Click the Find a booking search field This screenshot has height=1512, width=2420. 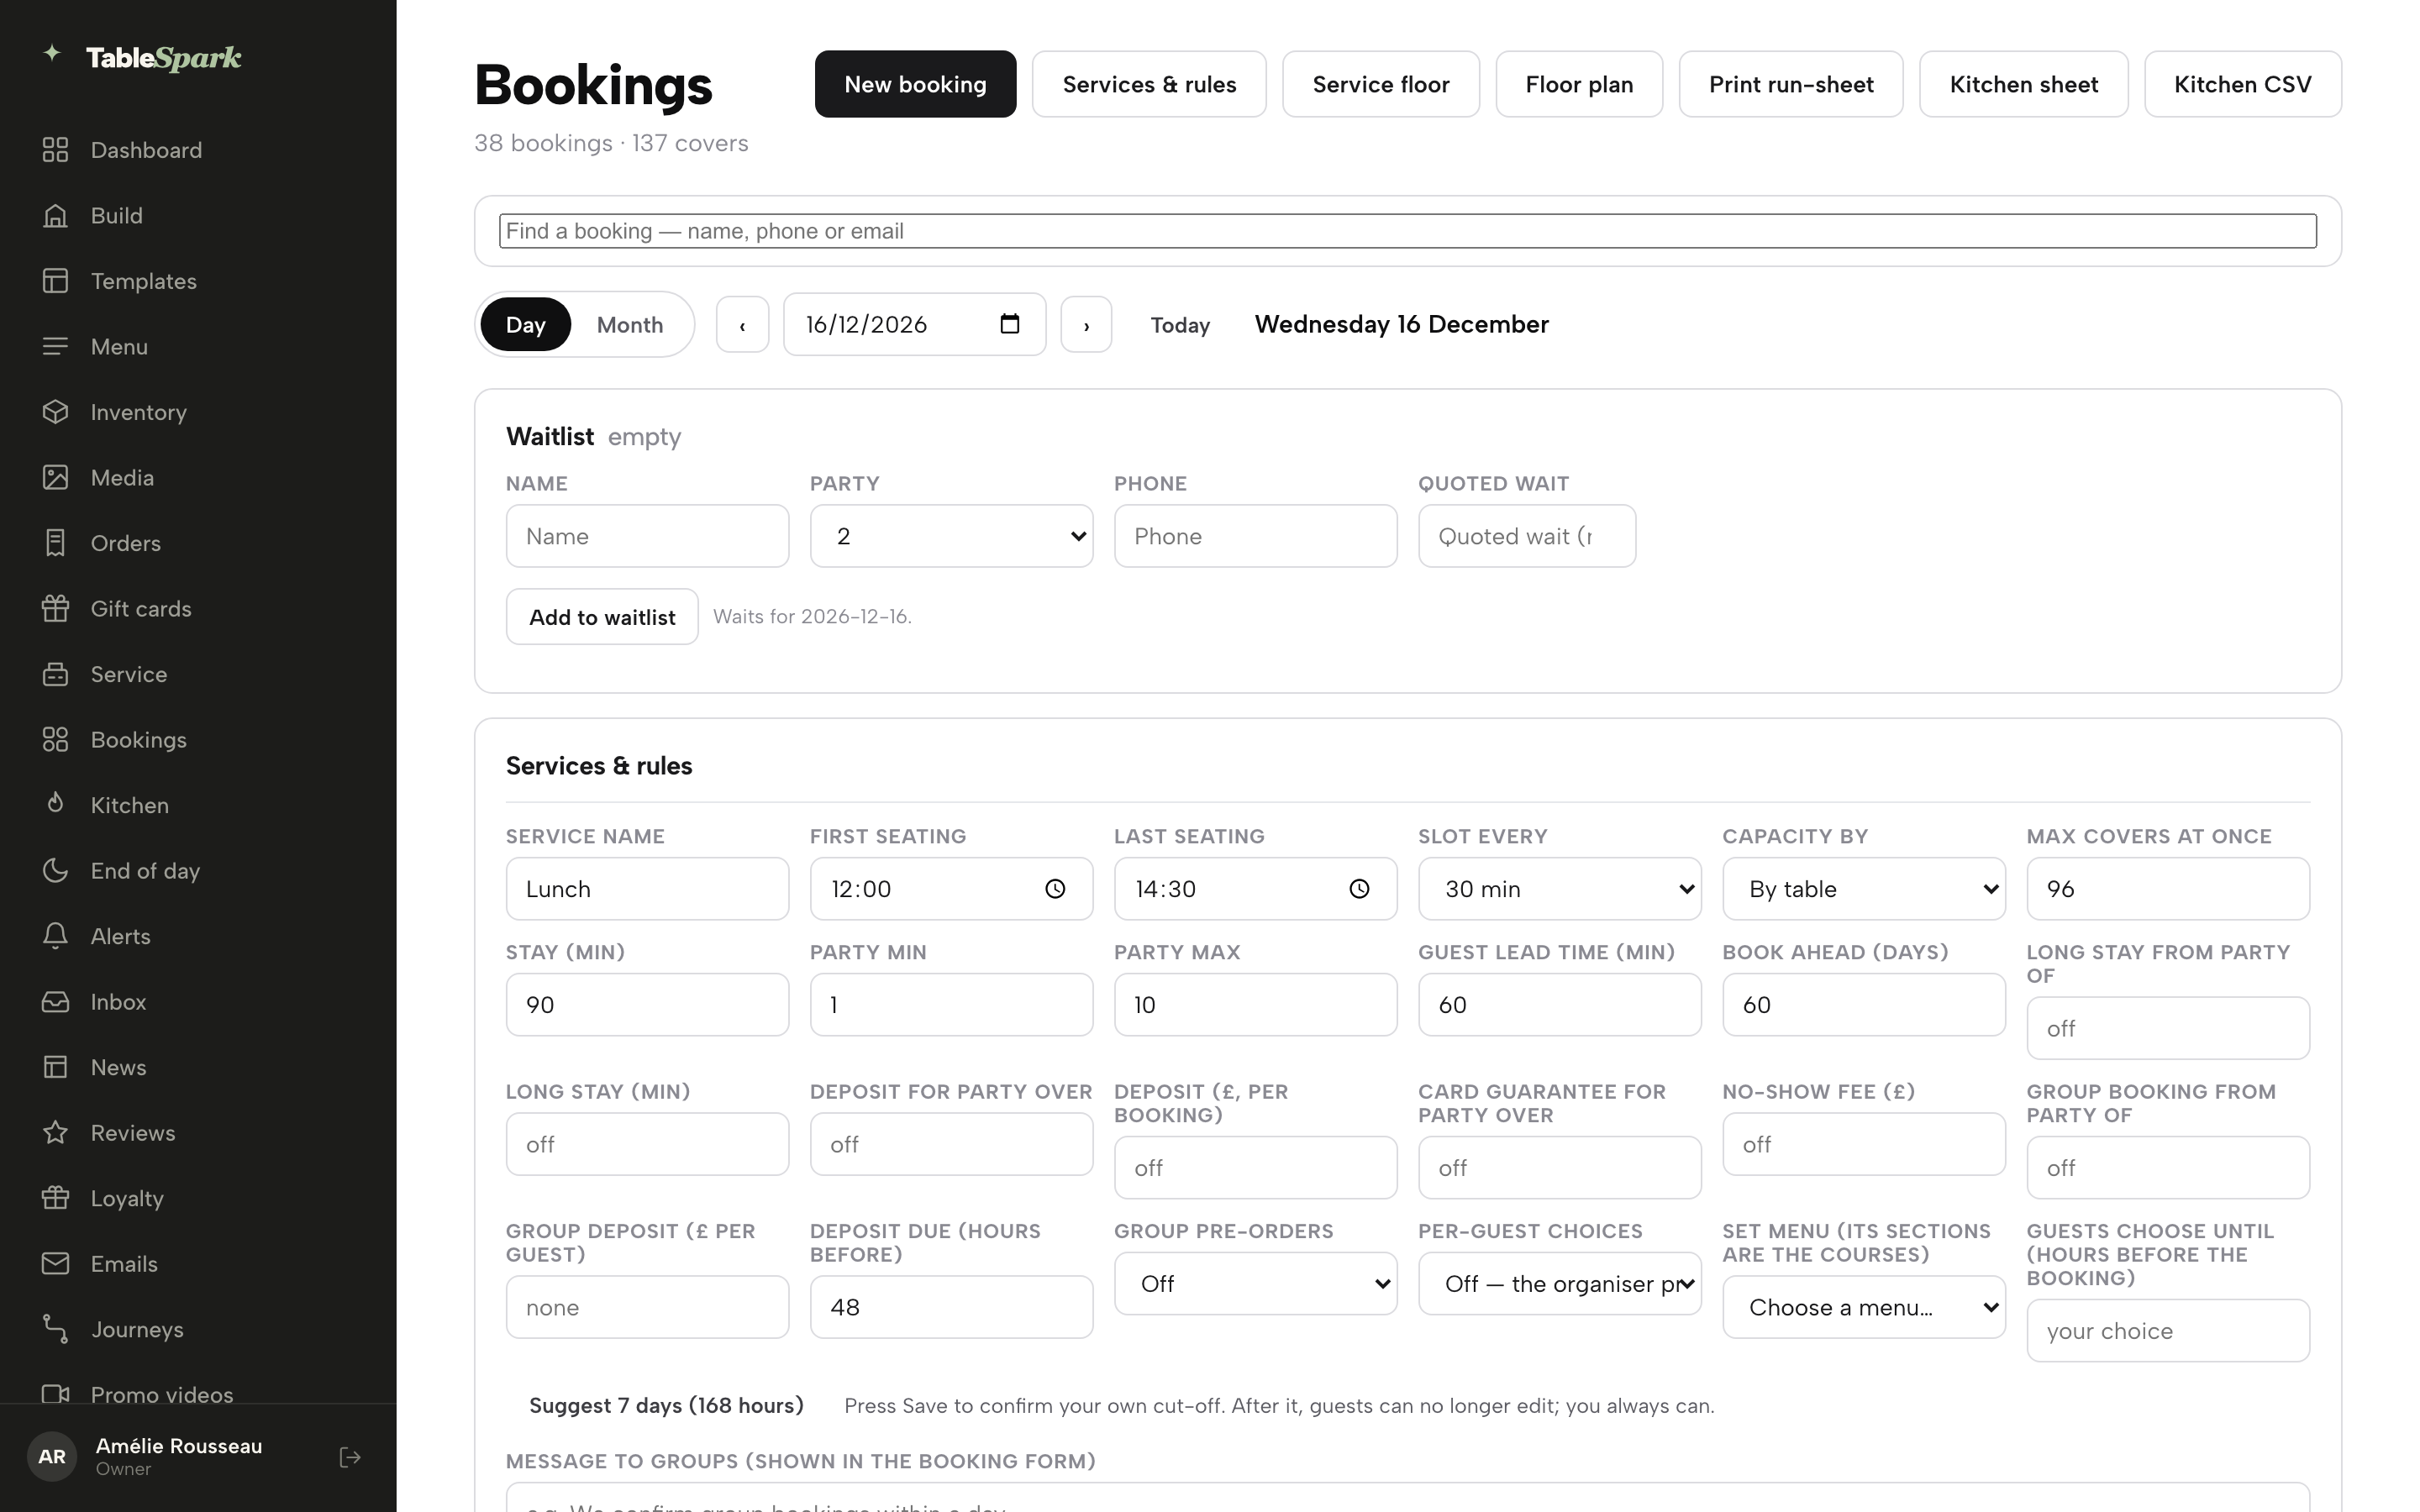click(x=1408, y=231)
